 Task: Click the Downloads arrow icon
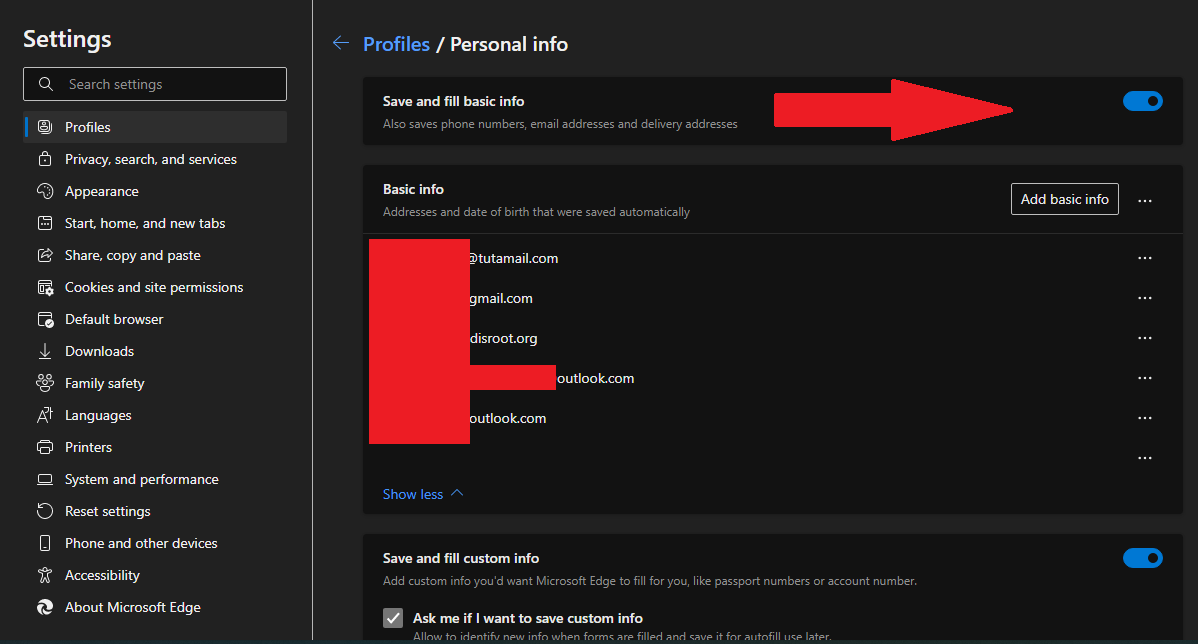44,351
